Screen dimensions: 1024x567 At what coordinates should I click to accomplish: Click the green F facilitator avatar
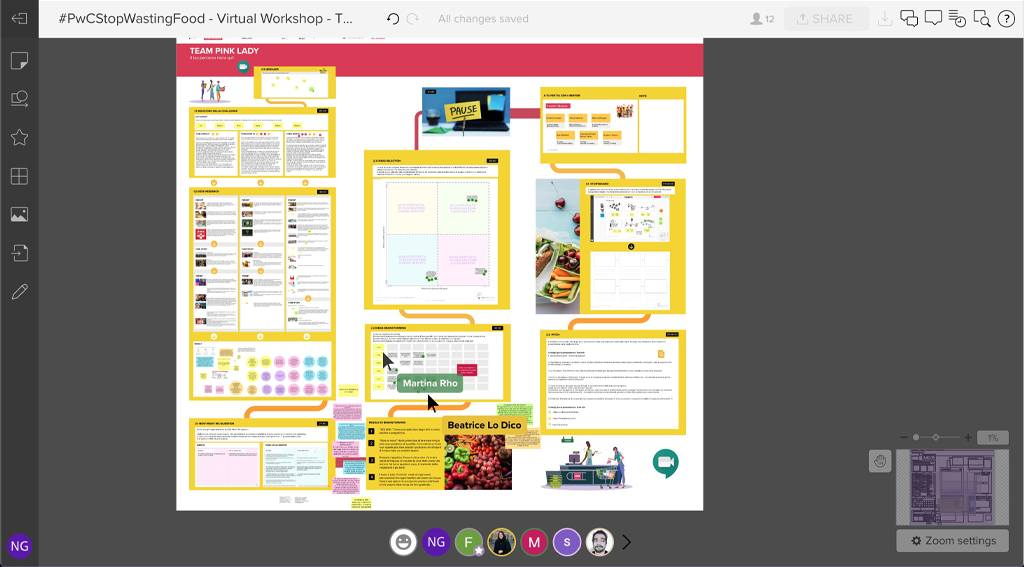469,542
